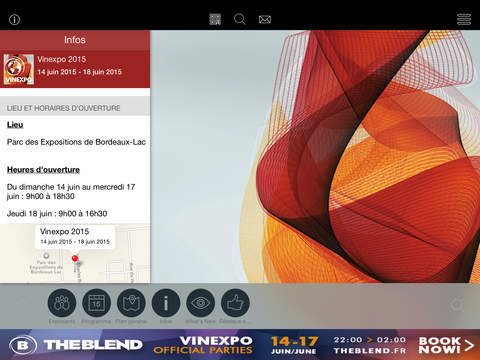The image size is (480, 360).
Task: Open the THEBLEND.FR link on the banner
Action: coord(370,351)
